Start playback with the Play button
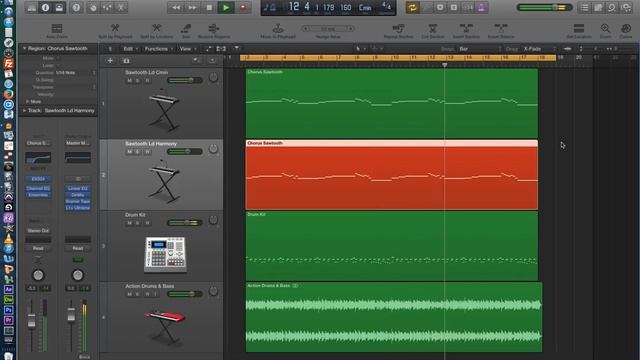The image size is (640, 360). [226, 7]
